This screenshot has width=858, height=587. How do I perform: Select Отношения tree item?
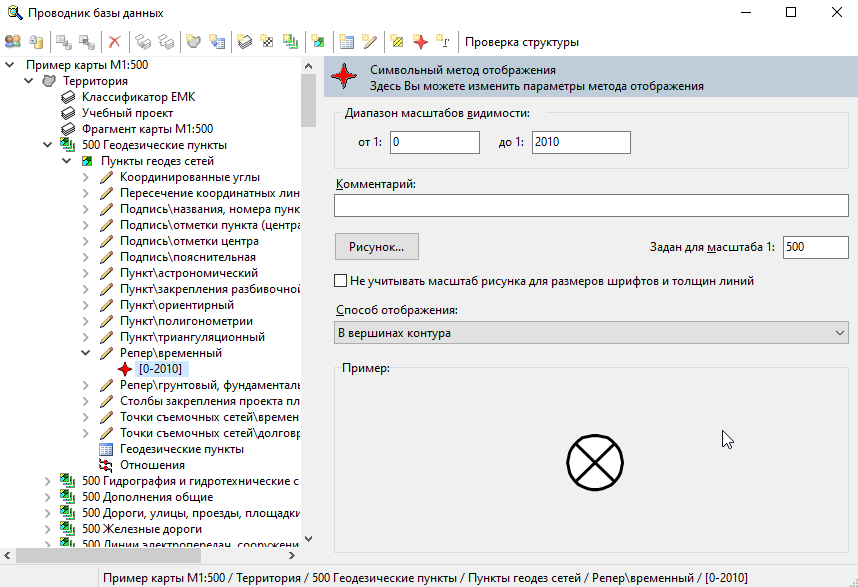[x=152, y=466]
